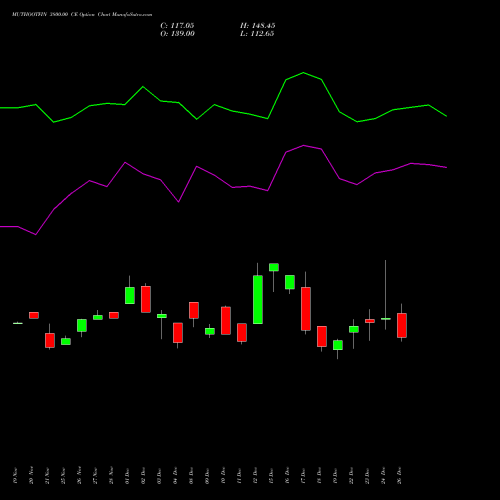The height and width of the screenshot is (500, 500).
Task: Select the 26 Dec date label
Action: tap(400, 476)
